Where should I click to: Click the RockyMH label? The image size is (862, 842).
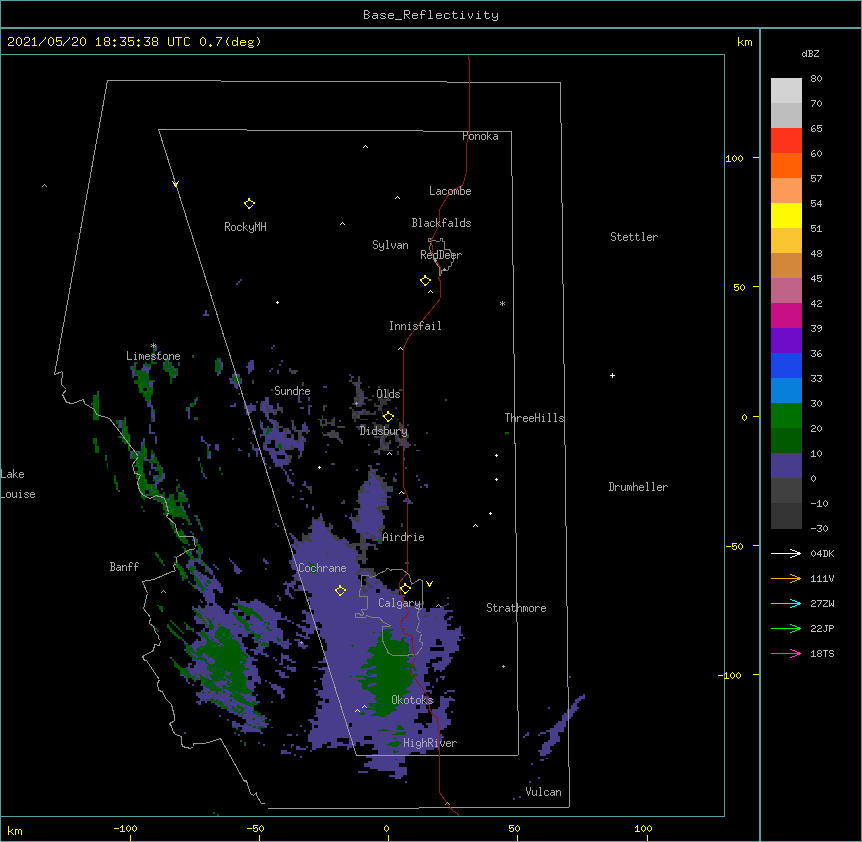click(245, 227)
